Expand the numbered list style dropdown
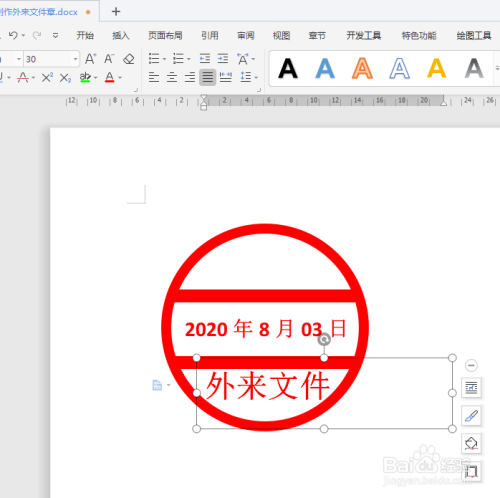The image size is (500, 498). tap(189, 59)
